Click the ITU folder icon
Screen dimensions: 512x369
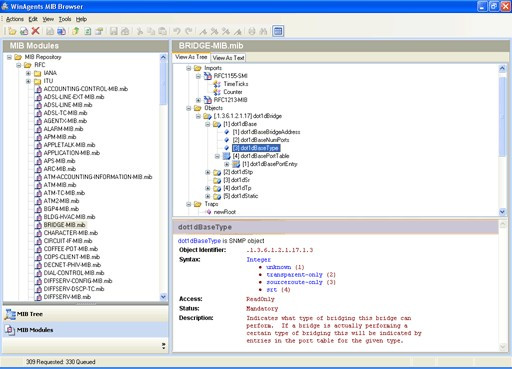point(38,81)
